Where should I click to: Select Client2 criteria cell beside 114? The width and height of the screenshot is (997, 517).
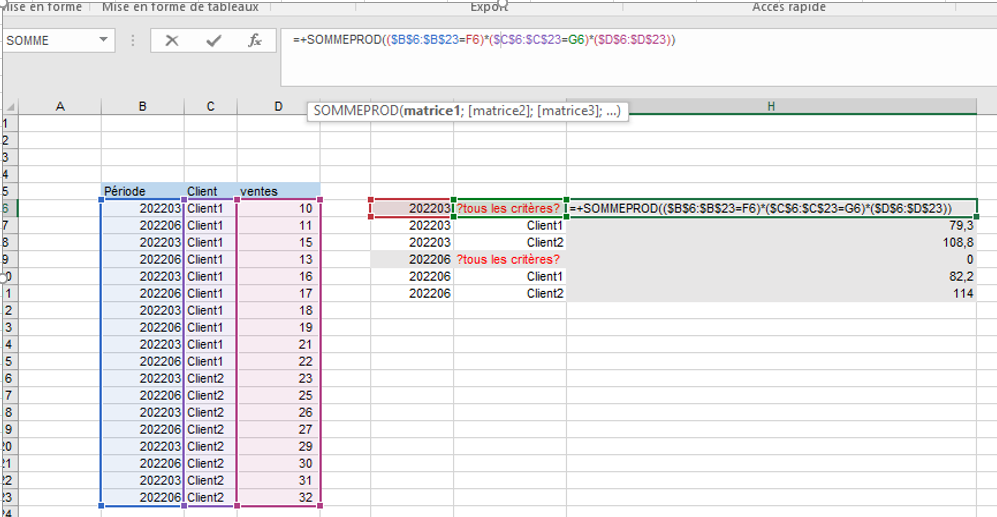pos(509,293)
